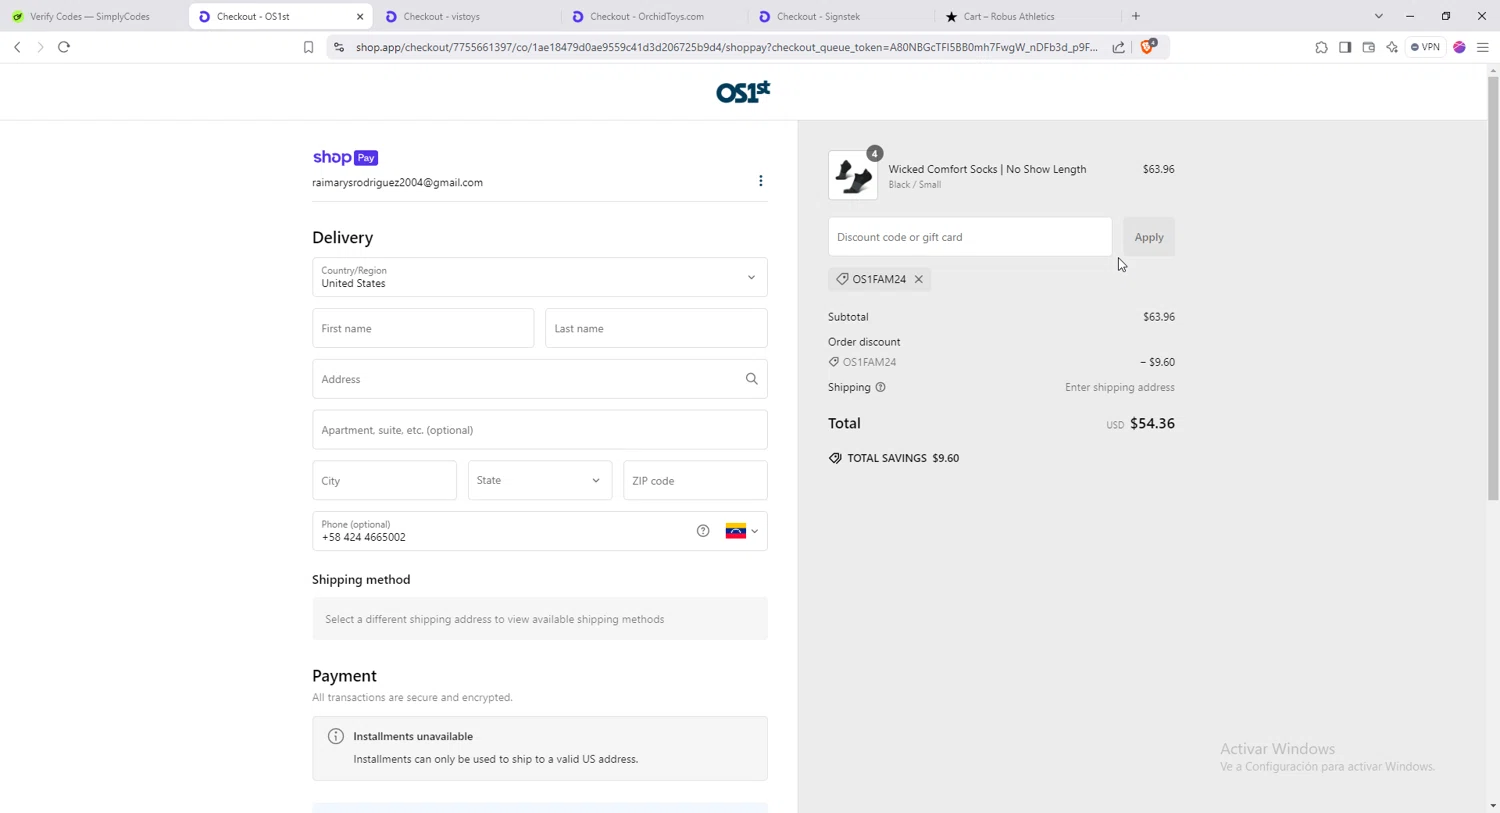The image size is (1500, 813).
Task: Go forward in browser history
Action: tap(40, 47)
